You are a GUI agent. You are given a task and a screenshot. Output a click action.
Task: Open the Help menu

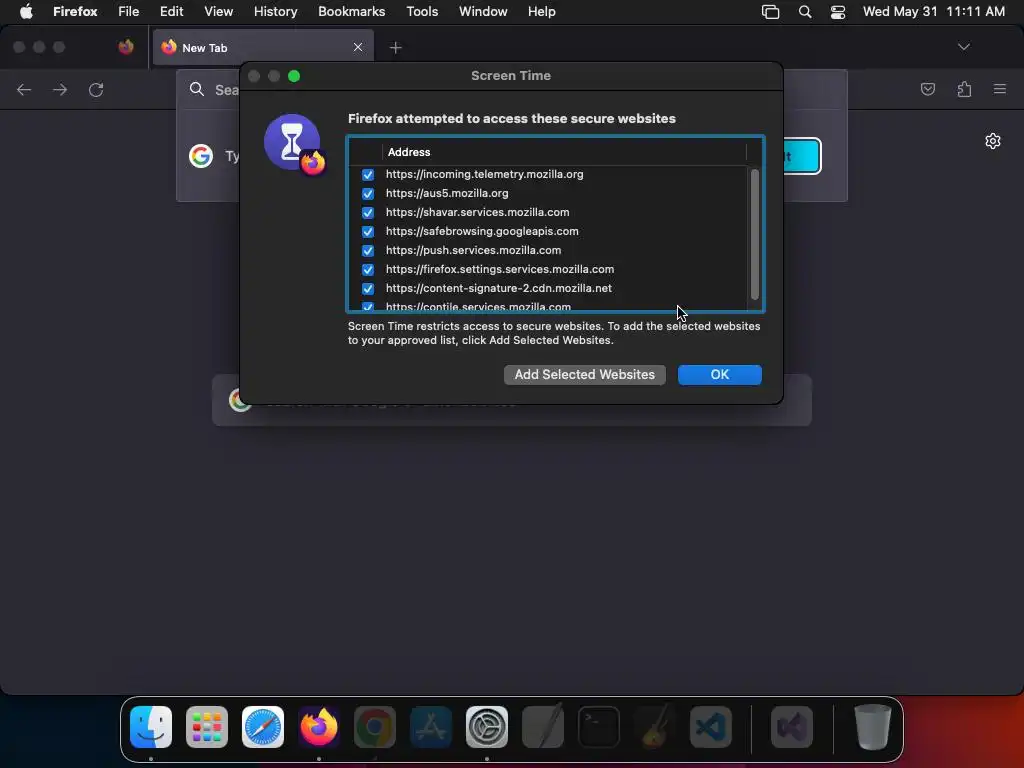coord(541,11)
